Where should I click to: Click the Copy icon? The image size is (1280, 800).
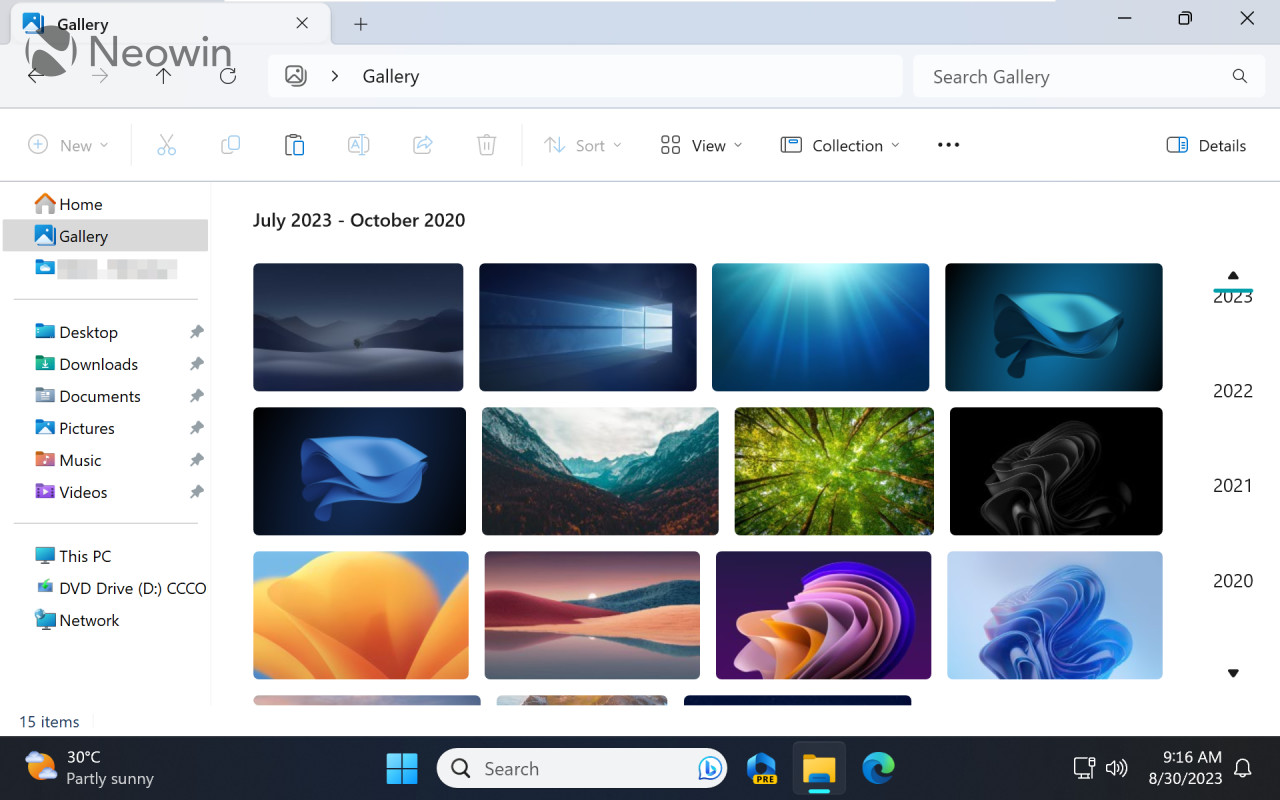pos(230,144)
